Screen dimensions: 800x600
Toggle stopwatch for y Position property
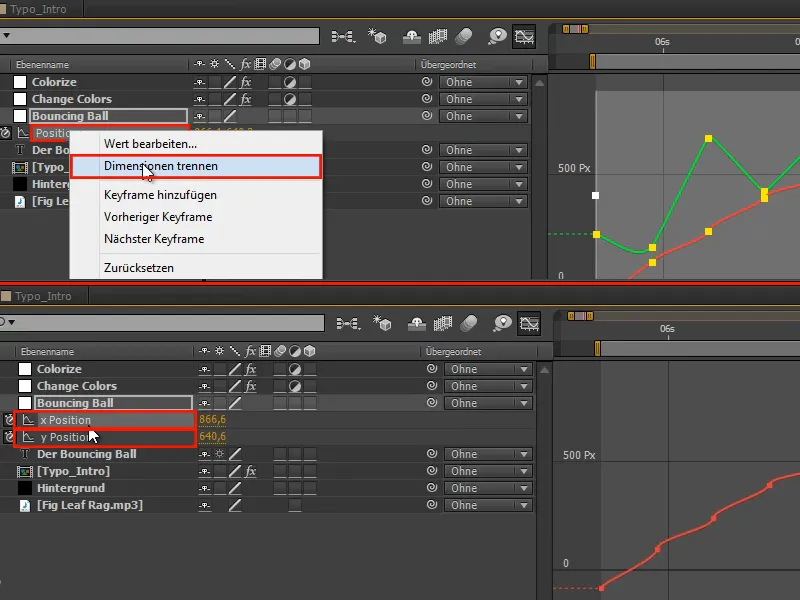click(x=9, y=437)
